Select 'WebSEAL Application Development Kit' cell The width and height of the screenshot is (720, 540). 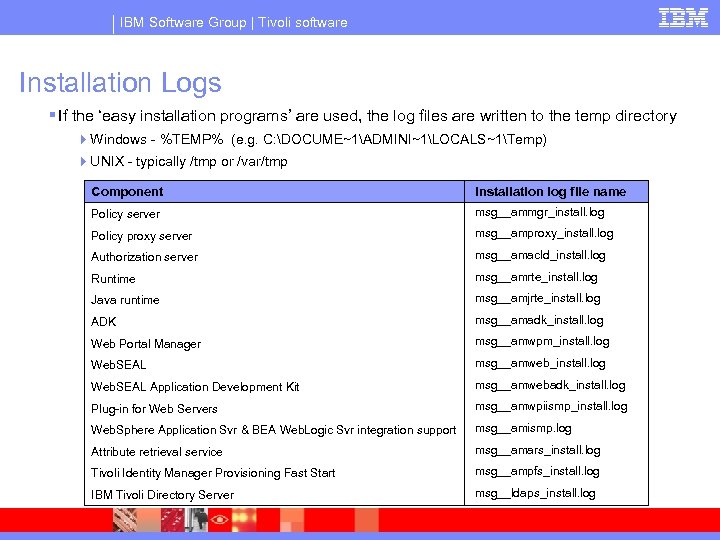click(195, 387)
